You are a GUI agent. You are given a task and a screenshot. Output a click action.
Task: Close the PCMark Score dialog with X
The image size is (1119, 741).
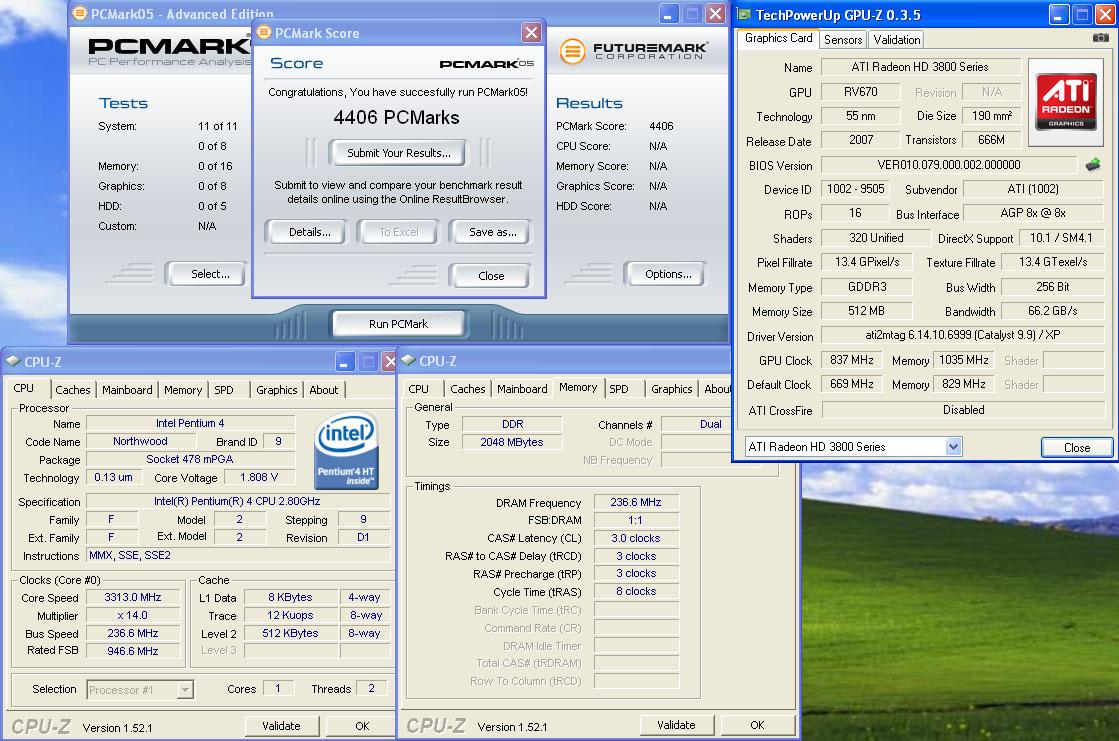(531, 32)
